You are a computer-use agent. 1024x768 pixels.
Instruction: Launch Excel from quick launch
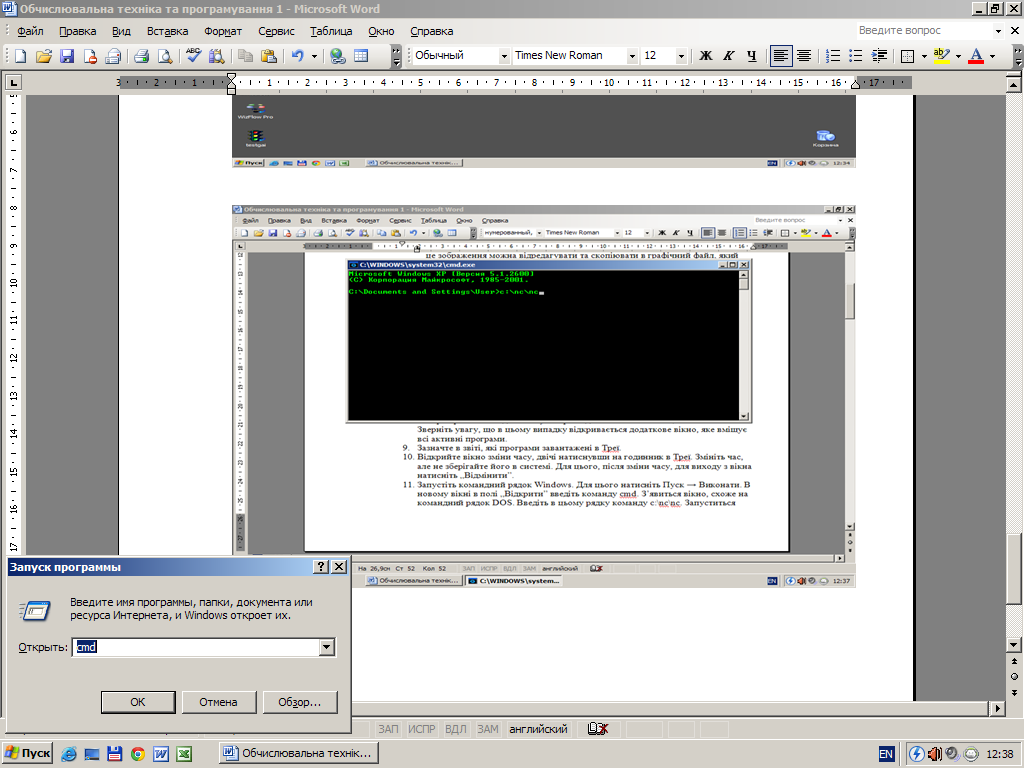184,754
